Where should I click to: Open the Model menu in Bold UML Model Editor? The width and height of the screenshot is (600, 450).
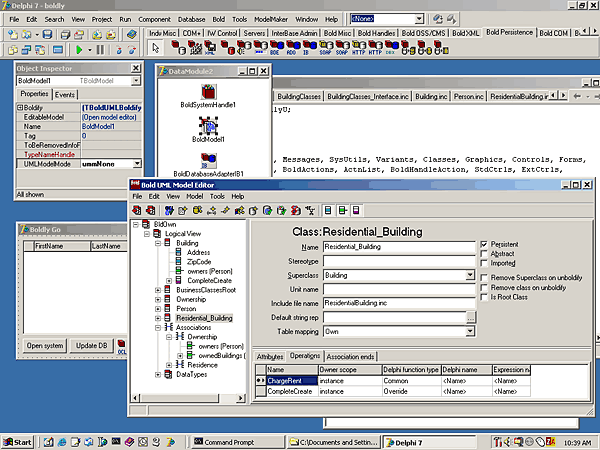pyautogui.click(x=194, y=196)
